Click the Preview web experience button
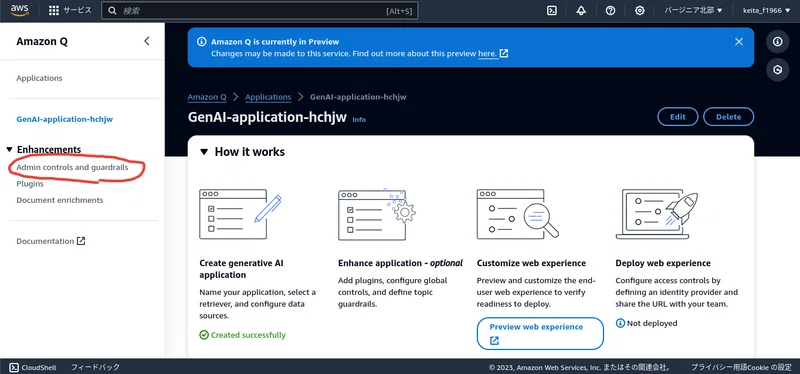 coord(540,334)
